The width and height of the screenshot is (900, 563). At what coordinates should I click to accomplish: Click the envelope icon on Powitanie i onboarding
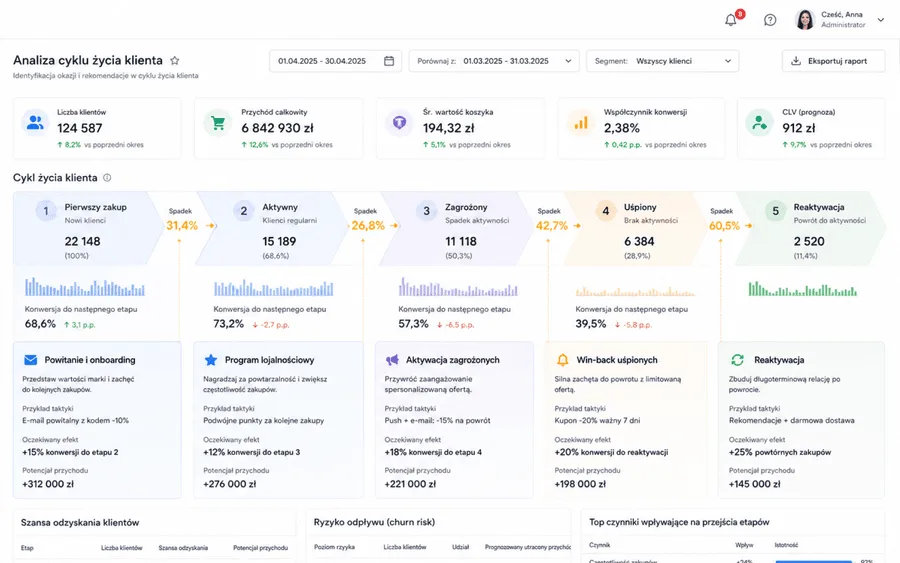tap(30, 360)
